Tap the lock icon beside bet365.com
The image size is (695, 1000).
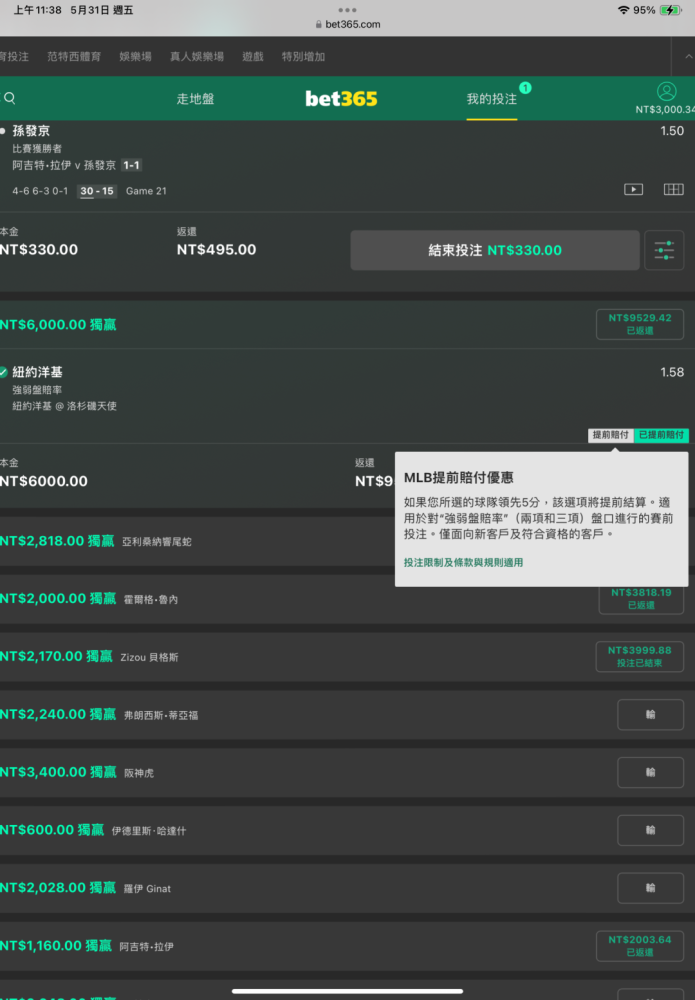click(x=319, y=24)
